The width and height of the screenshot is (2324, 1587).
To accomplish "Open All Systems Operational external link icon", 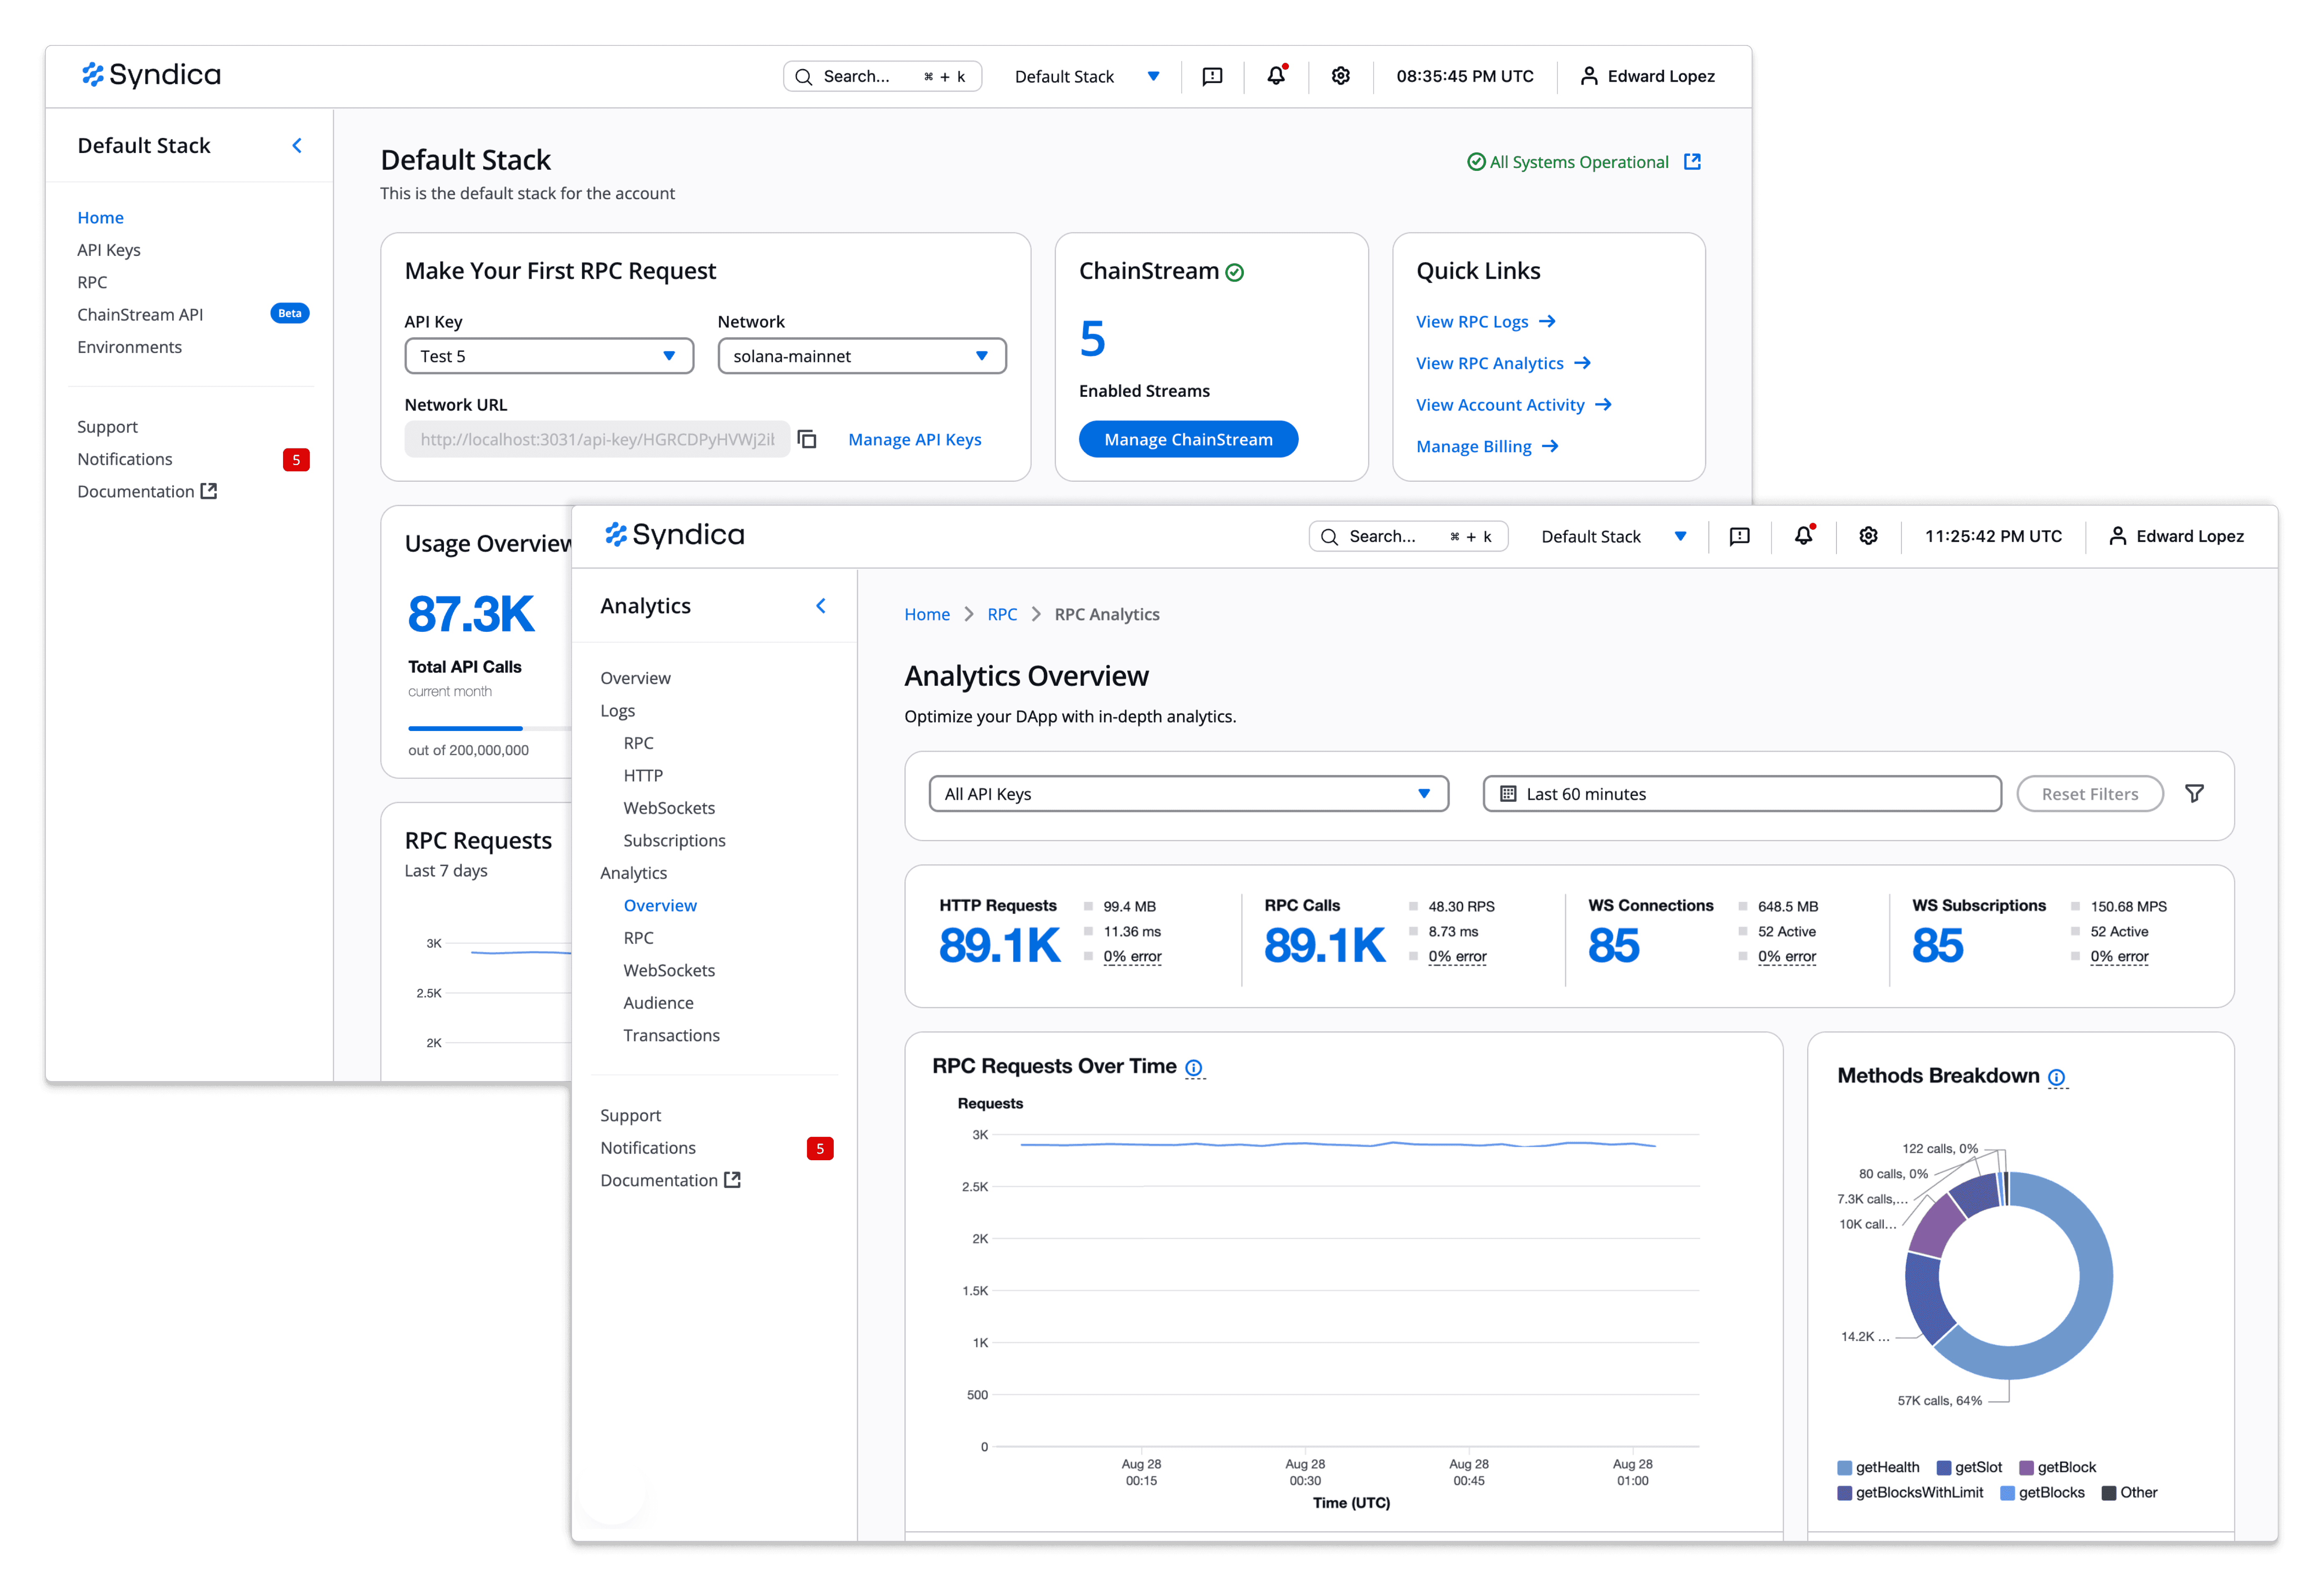I will click(1692, 162).
